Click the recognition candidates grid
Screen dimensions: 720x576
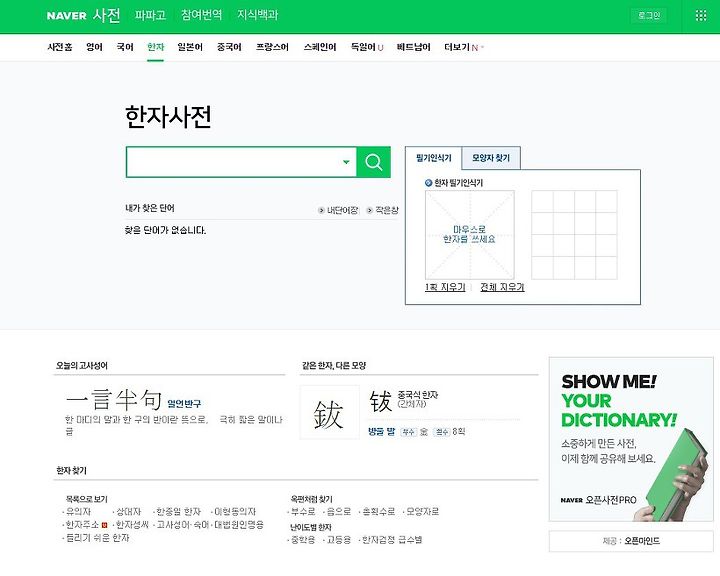[574, 235]
